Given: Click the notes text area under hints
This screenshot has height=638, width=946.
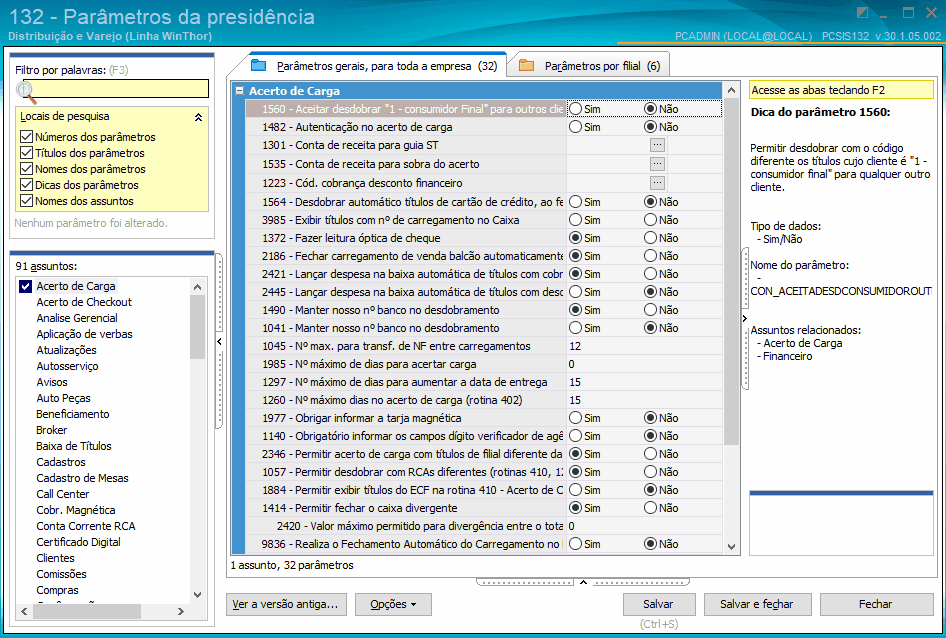Looking at the screenshot, I should (841, 525).
